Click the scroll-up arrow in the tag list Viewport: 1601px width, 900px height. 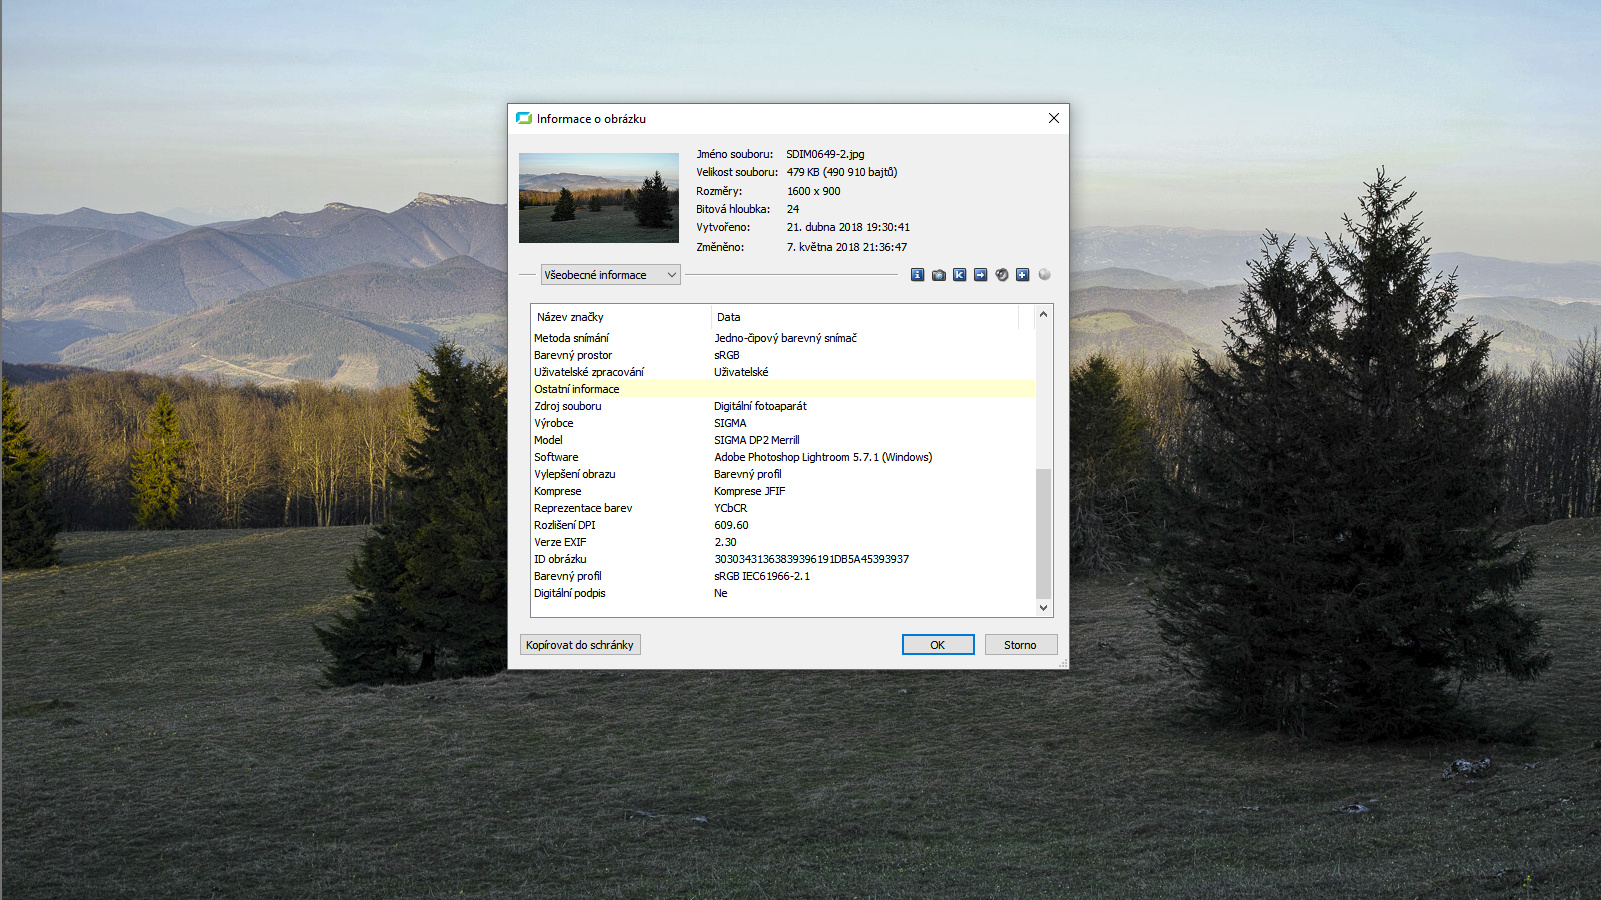pyautogui.click(x=1043, y=314)
